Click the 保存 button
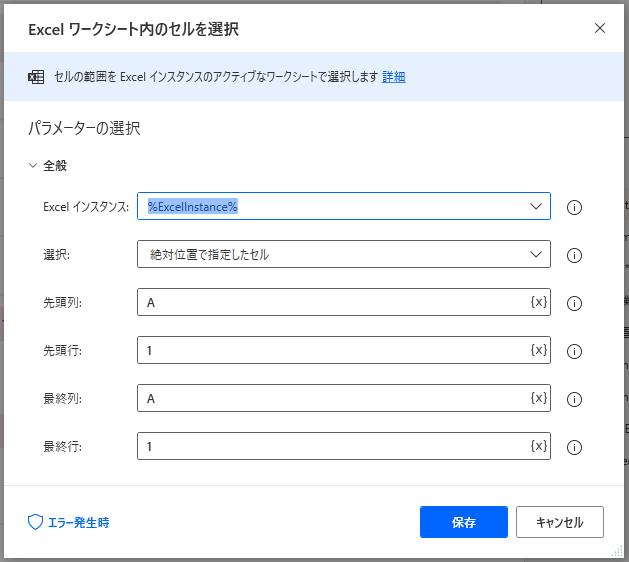The width and height of the screenshot is (629, 562). click(x=463, y=522)
